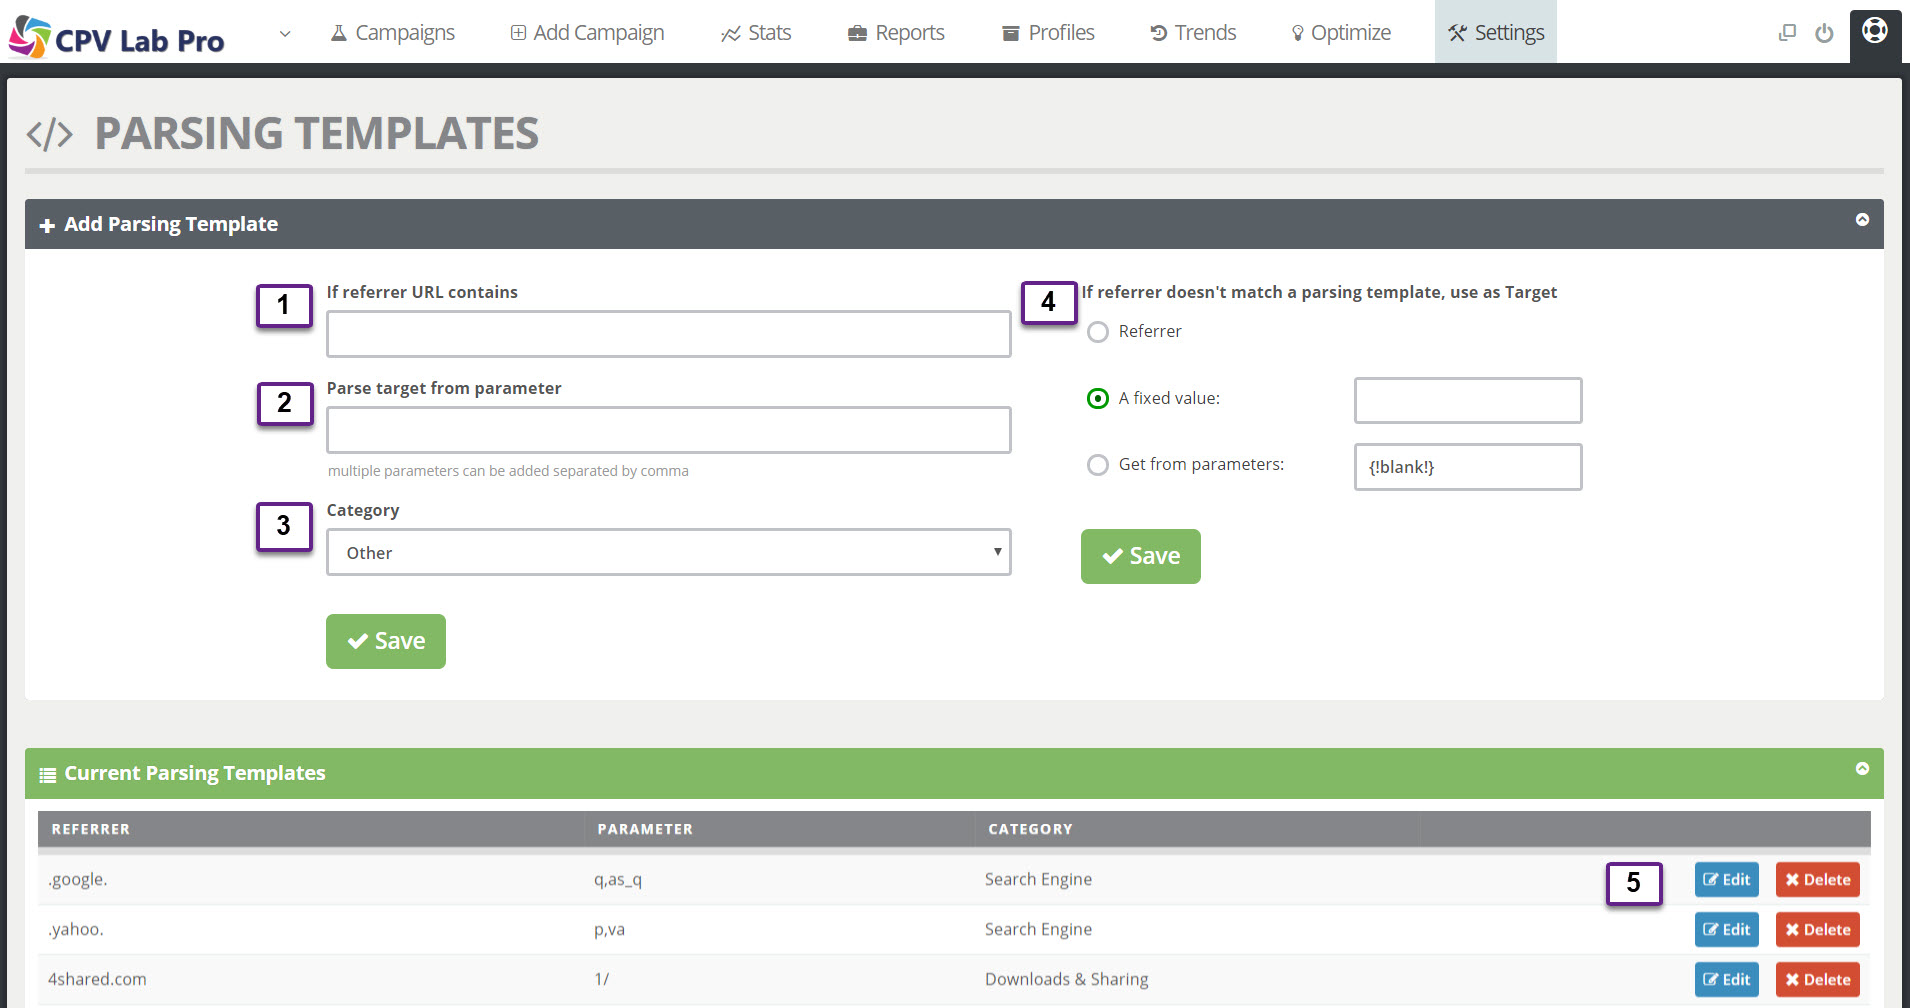This screenshot has width=1910, height=1008.
Task: Click the power/logout icon
Action: click(1825, 33)
